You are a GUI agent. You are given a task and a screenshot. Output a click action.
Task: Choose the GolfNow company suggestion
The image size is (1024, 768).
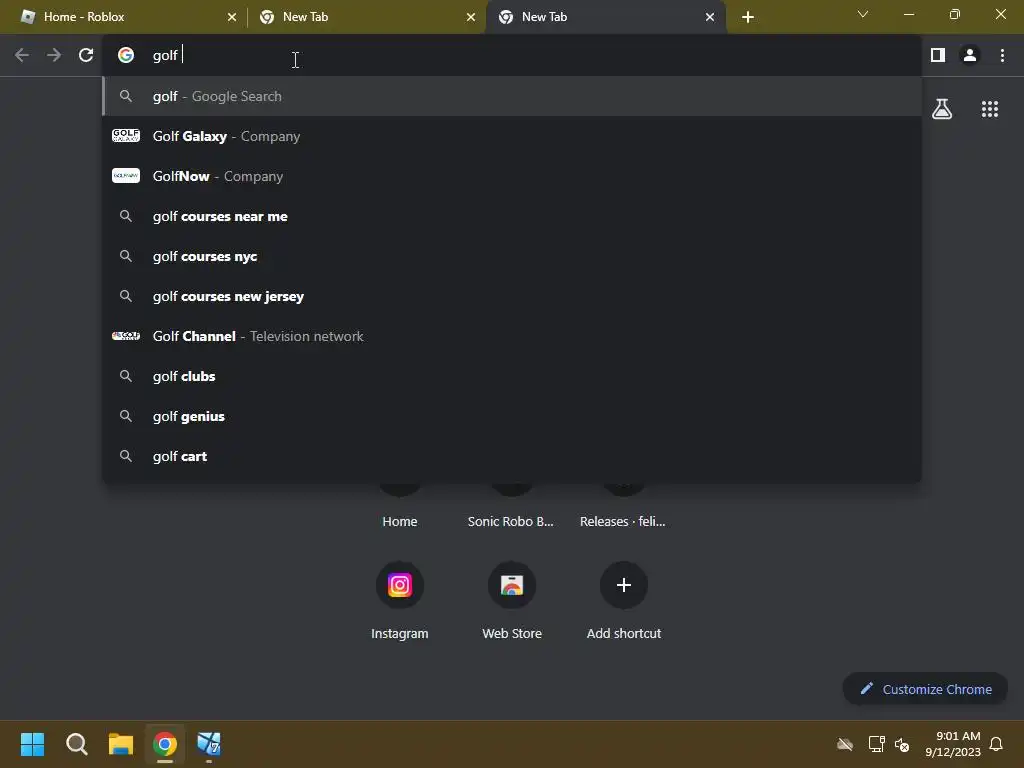[x=512, y=176]
